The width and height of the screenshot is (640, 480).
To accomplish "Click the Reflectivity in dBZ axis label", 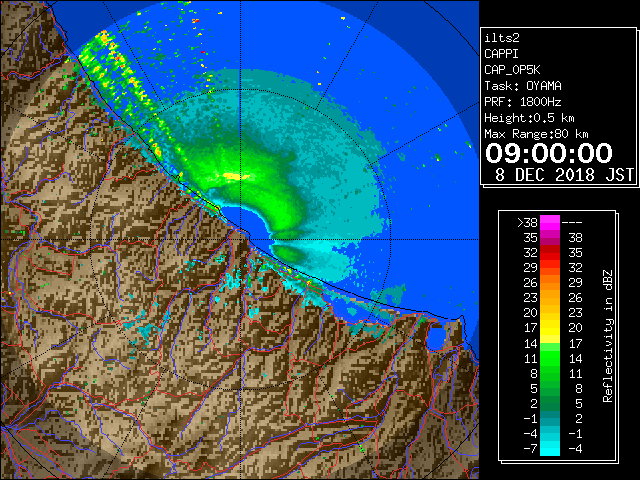I will click(608, 336).
